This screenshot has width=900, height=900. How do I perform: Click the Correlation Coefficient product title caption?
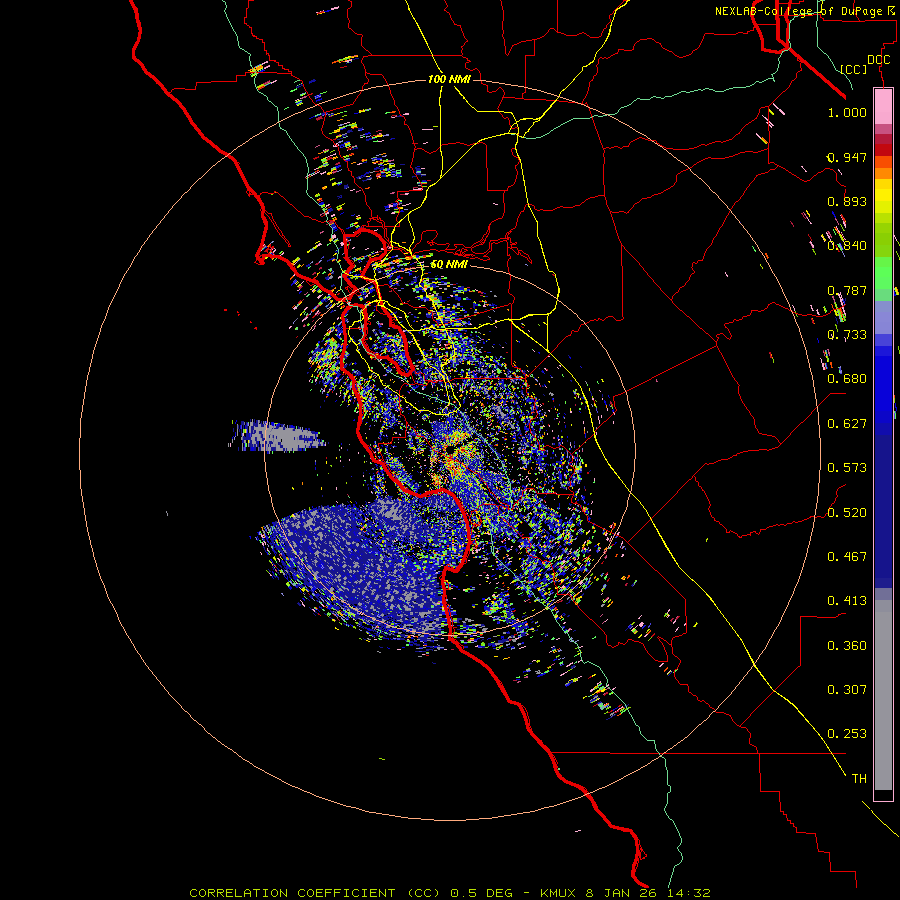450,893
